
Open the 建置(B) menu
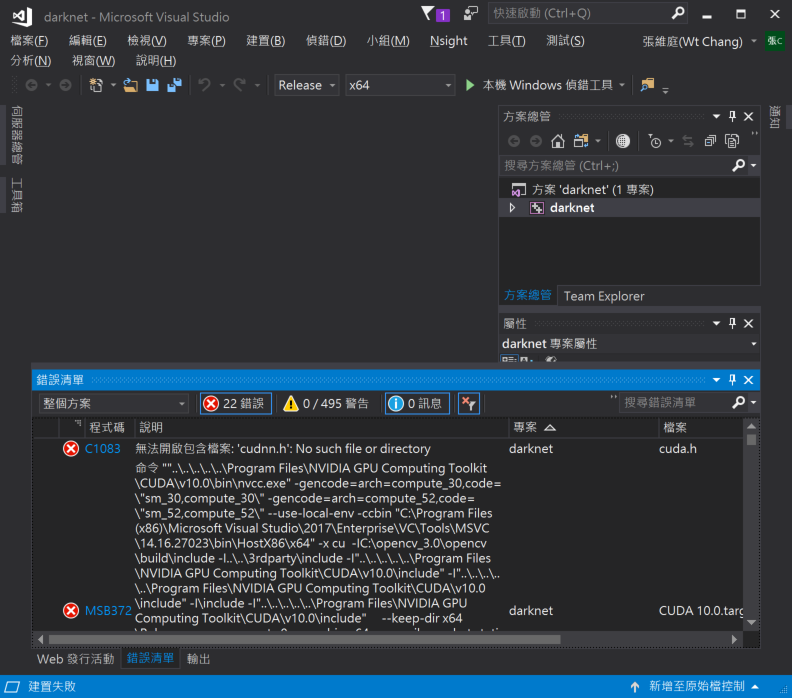coord(265,41)
